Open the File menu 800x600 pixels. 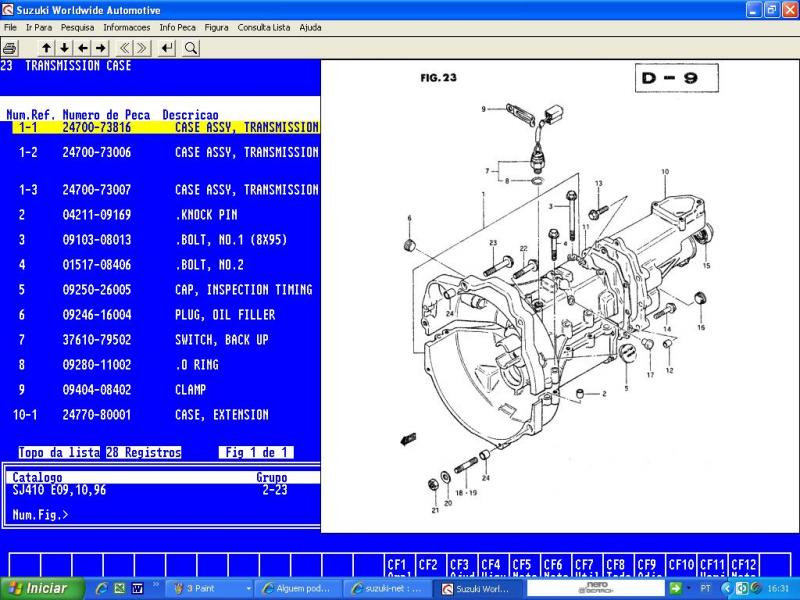(10, 28)
